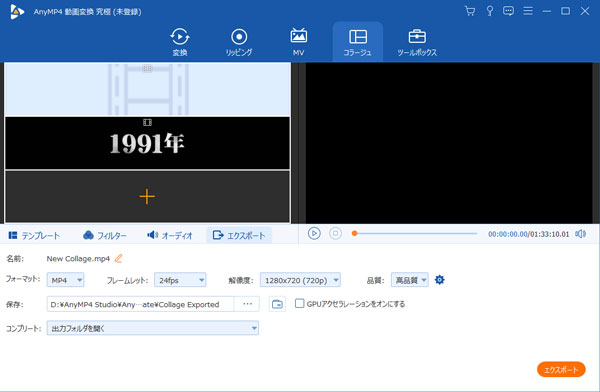Switch to the リッピング tab
This screenshot has height=392, width=600.
(239, 42)
